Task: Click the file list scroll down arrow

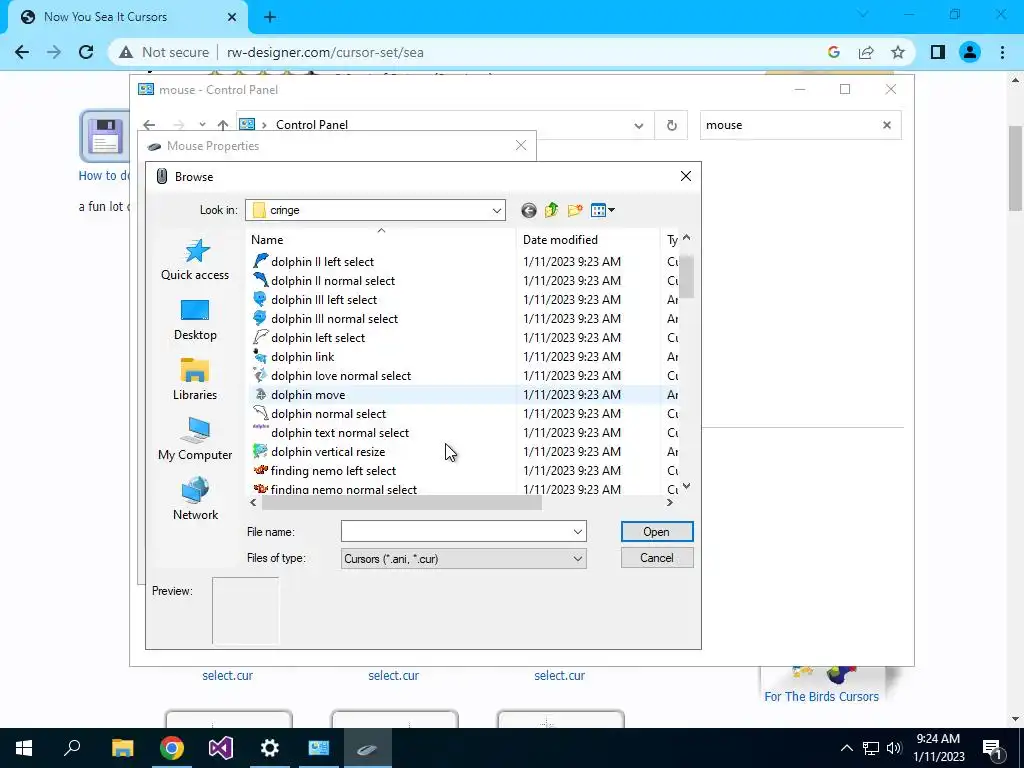Action: pos(686,486)
